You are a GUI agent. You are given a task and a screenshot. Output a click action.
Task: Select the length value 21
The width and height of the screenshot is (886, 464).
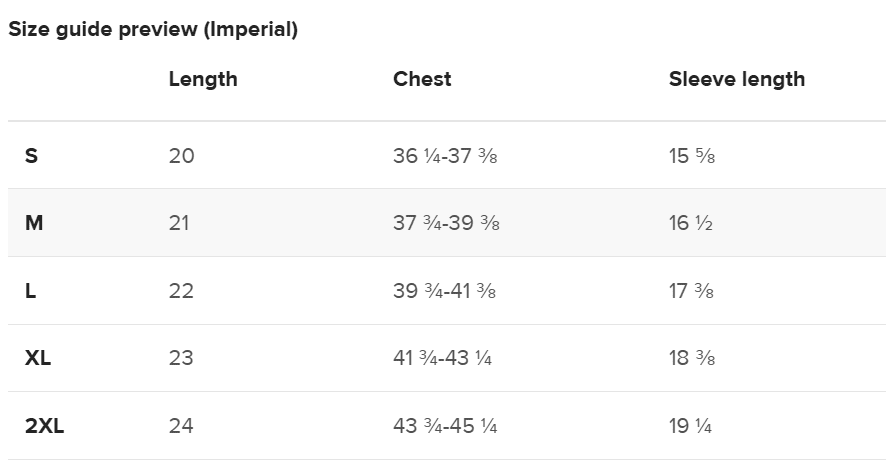179,223
